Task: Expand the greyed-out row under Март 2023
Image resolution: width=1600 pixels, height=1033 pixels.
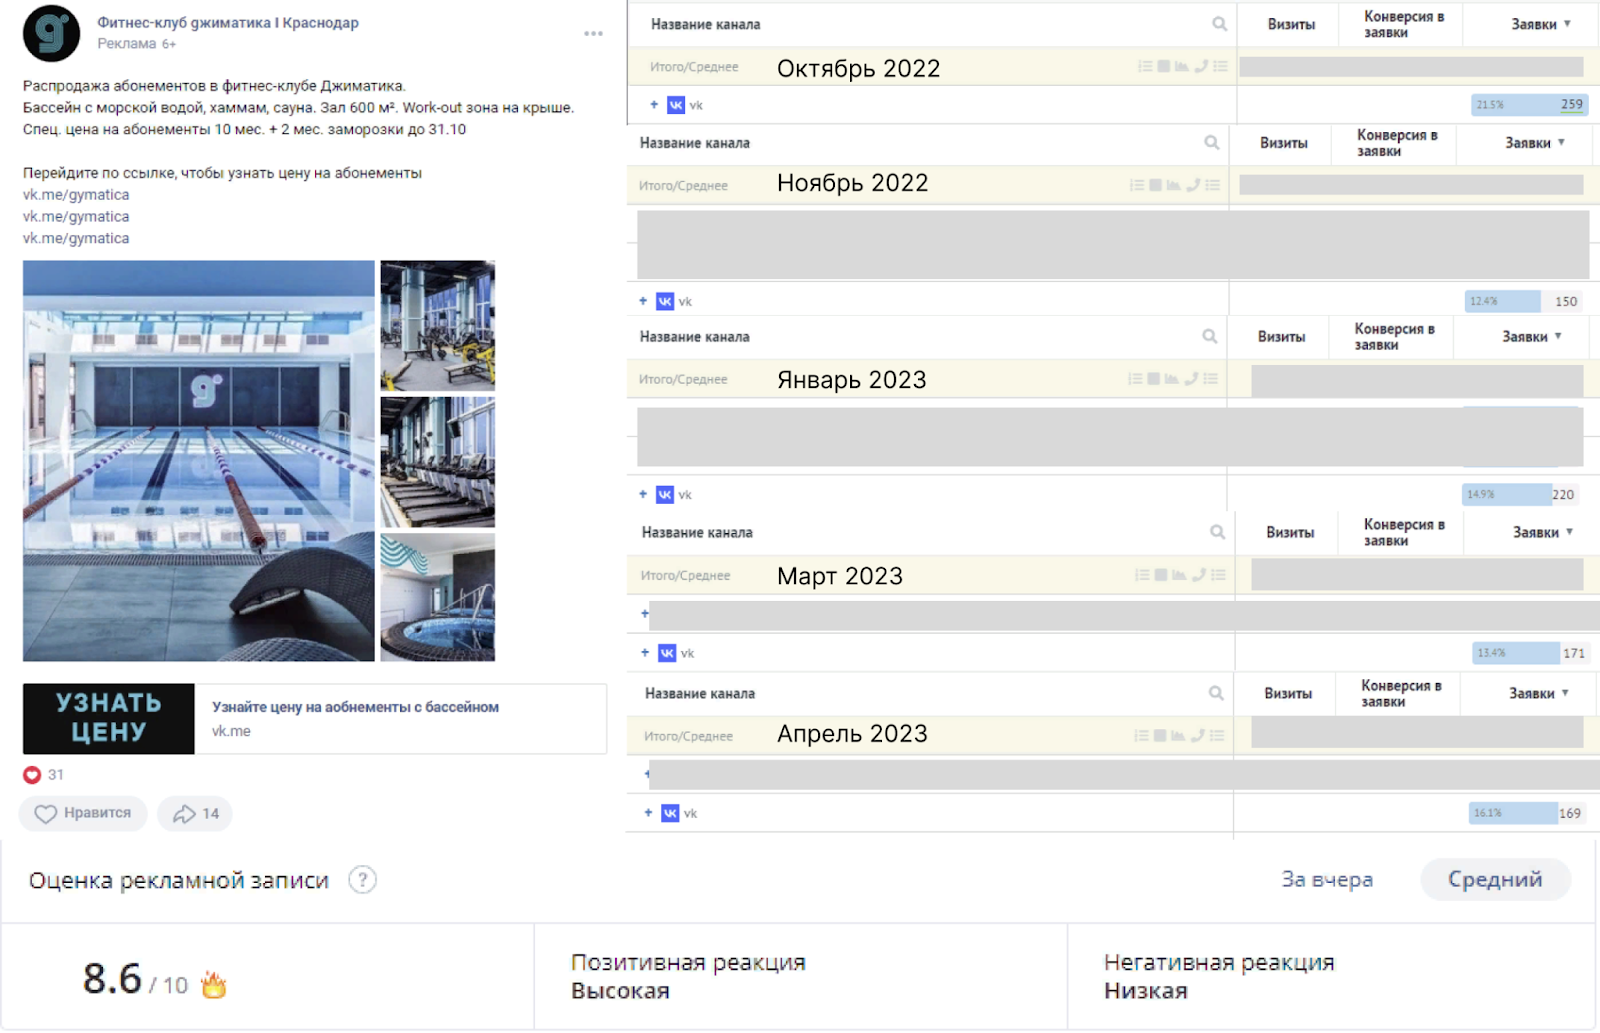Action: [x=645, y=613]
